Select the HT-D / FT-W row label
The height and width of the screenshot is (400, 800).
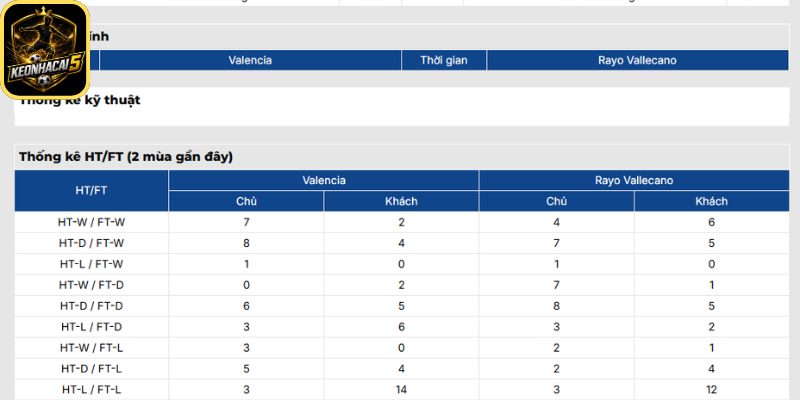point(91,243)
